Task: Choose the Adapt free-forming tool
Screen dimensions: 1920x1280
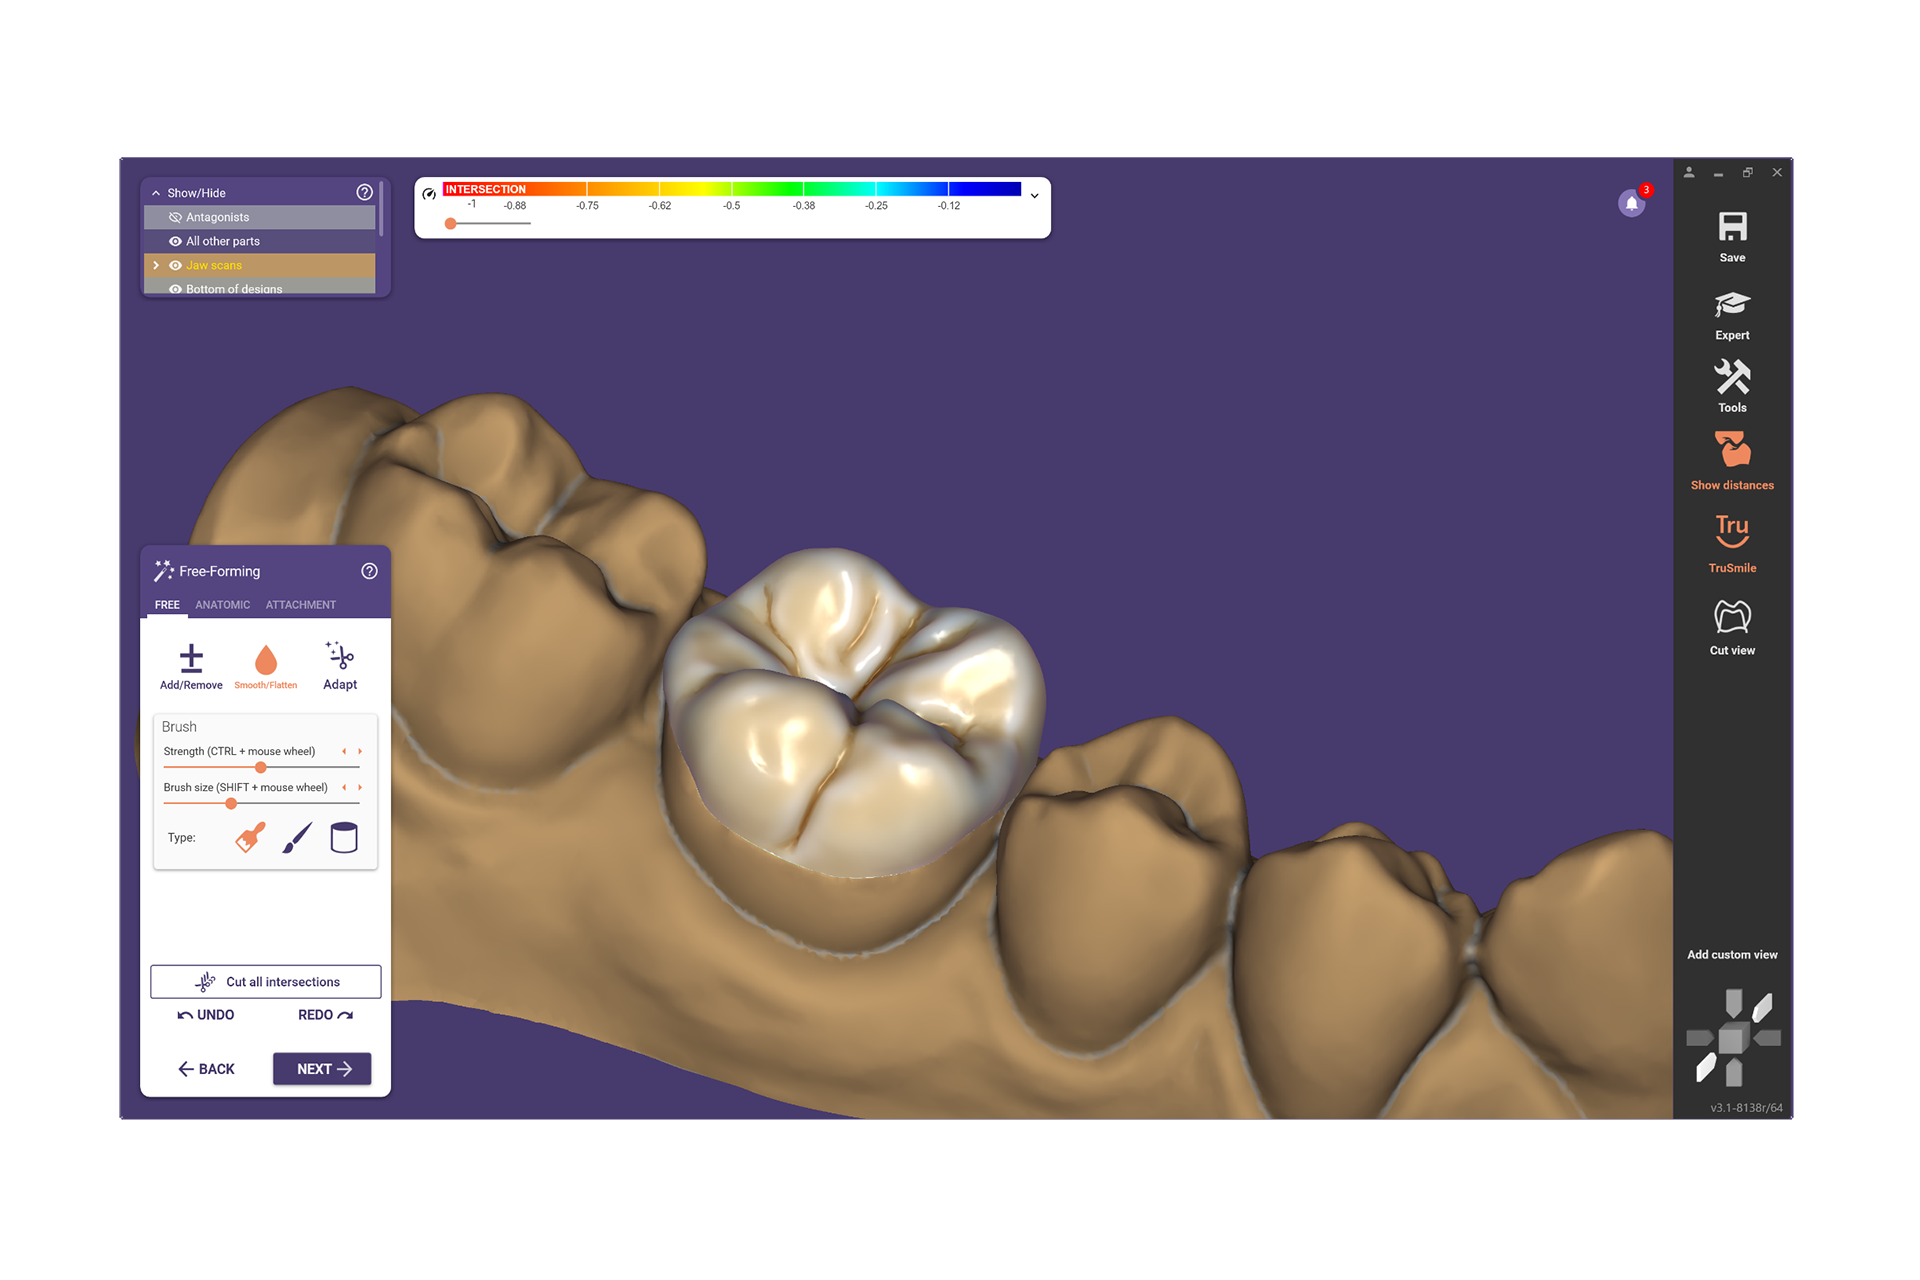Action: click(x=340, y=657)
